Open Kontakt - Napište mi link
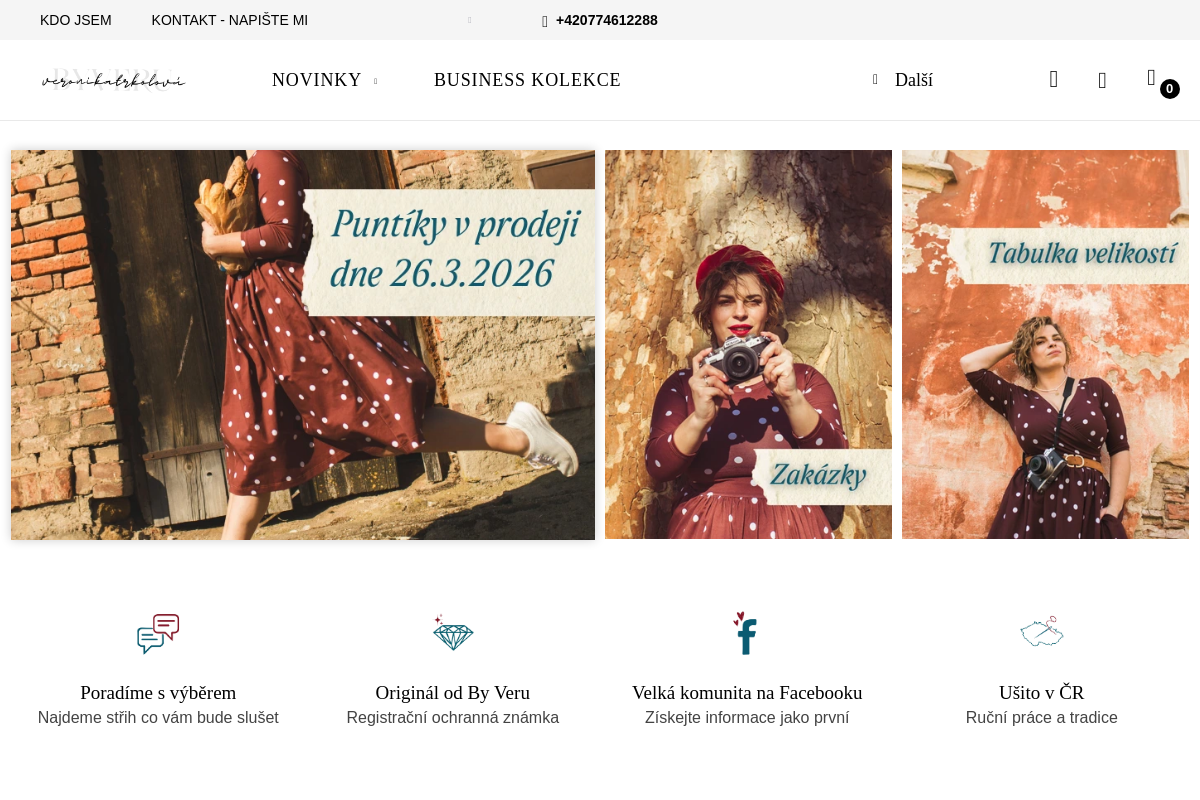The image size is (1200, 800). coord(230,20)
